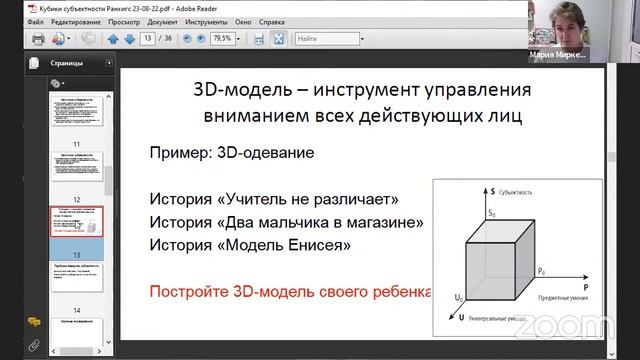
Task: Go to next page with down arrow
Action: pyautogui.click(x=129, y=39)
